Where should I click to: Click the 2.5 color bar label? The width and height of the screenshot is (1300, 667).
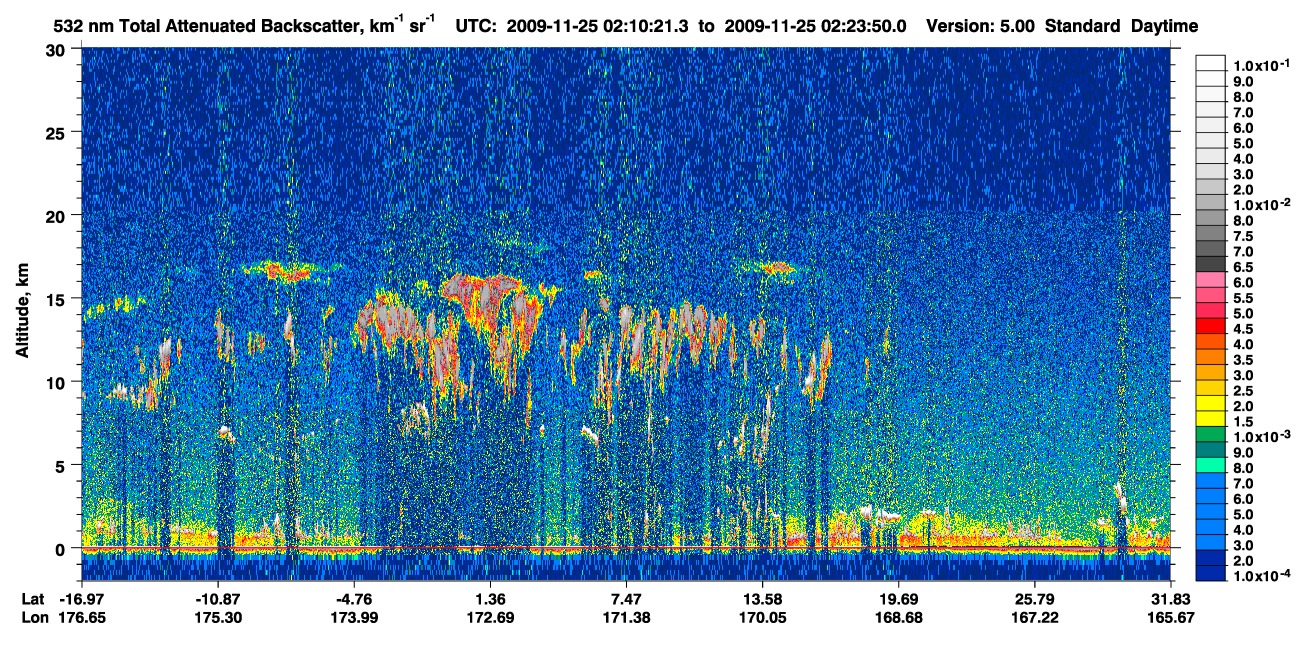click(x=1243, y=391)
